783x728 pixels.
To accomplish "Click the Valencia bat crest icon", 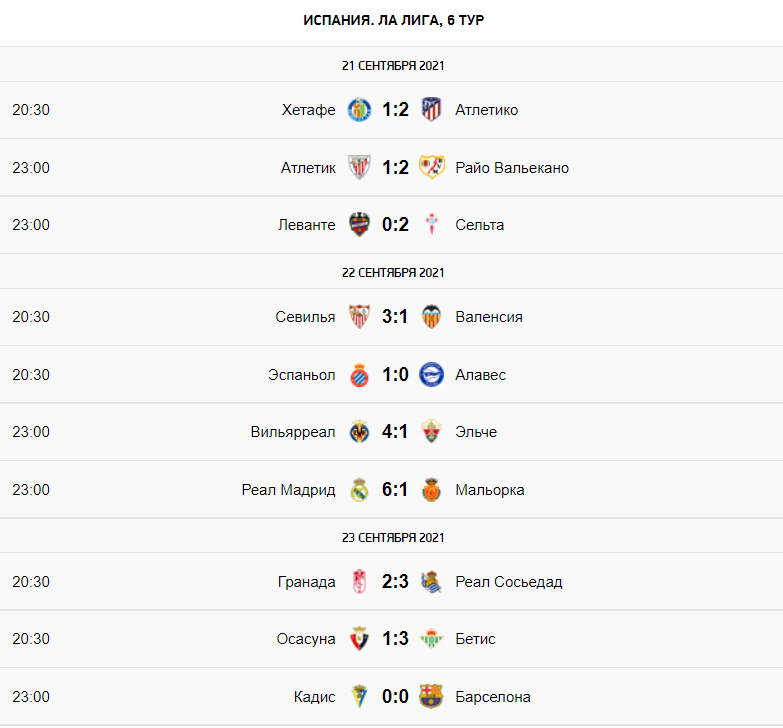I will click(x=431, y=317).
